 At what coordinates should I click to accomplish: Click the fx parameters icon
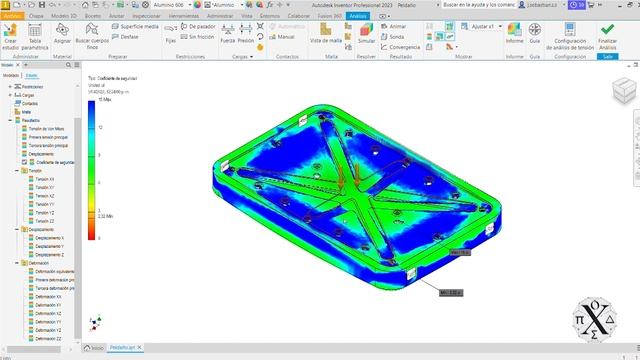[x=270, y=5]
